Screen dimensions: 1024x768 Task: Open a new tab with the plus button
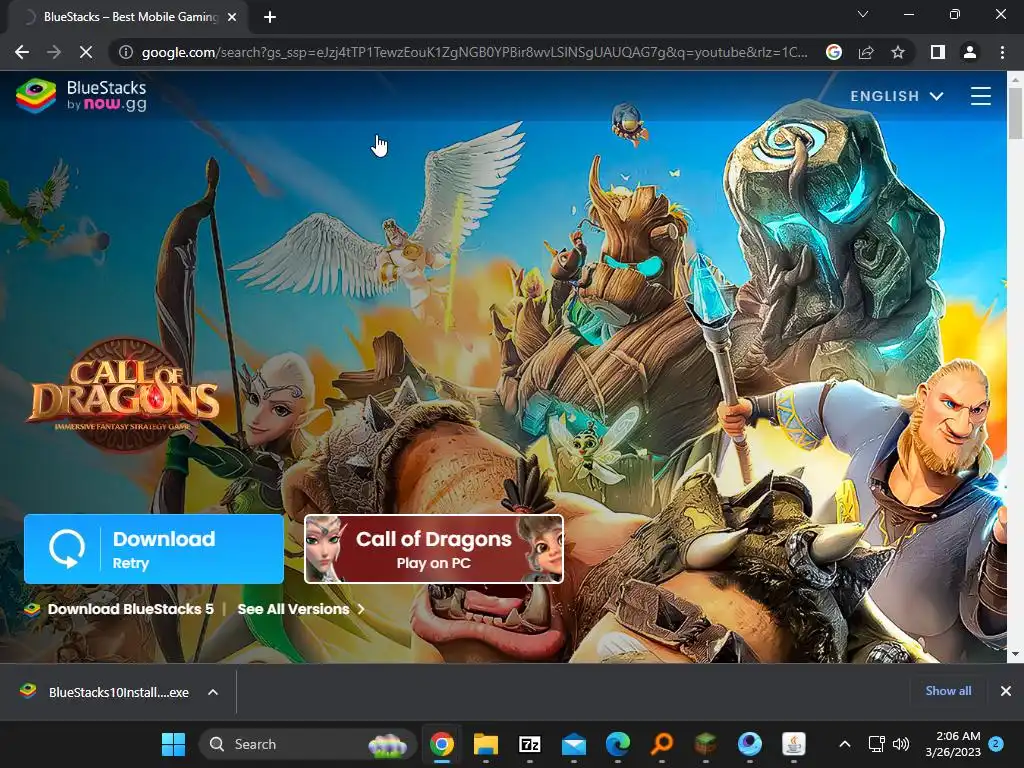pos(270,17)
